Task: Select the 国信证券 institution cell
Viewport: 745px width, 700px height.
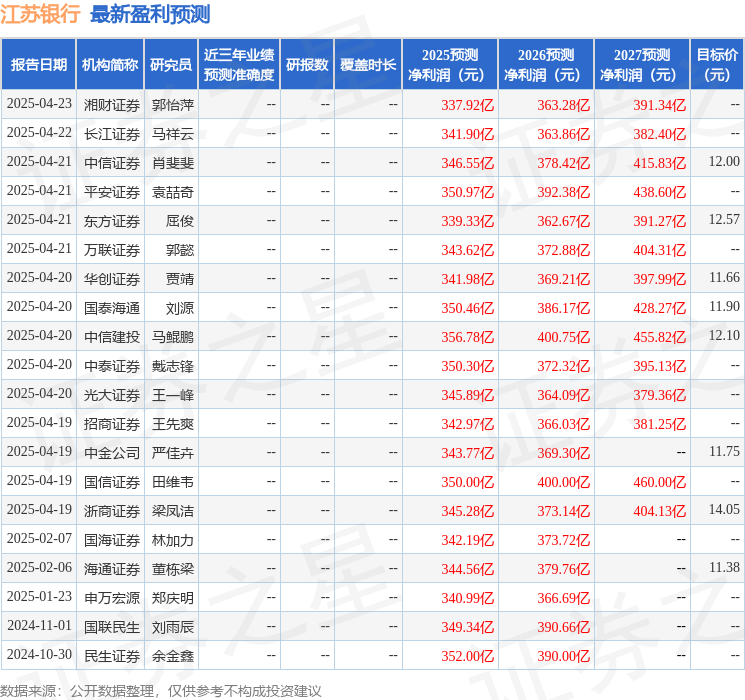Action: [112, 482]
